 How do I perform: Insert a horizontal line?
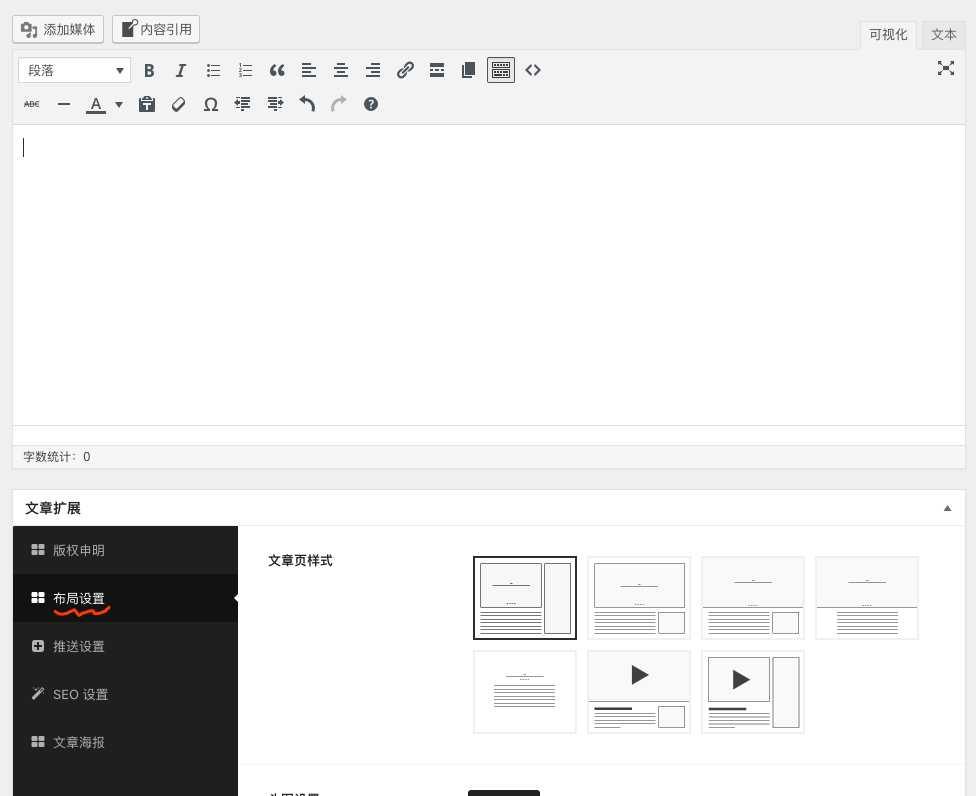63,104
